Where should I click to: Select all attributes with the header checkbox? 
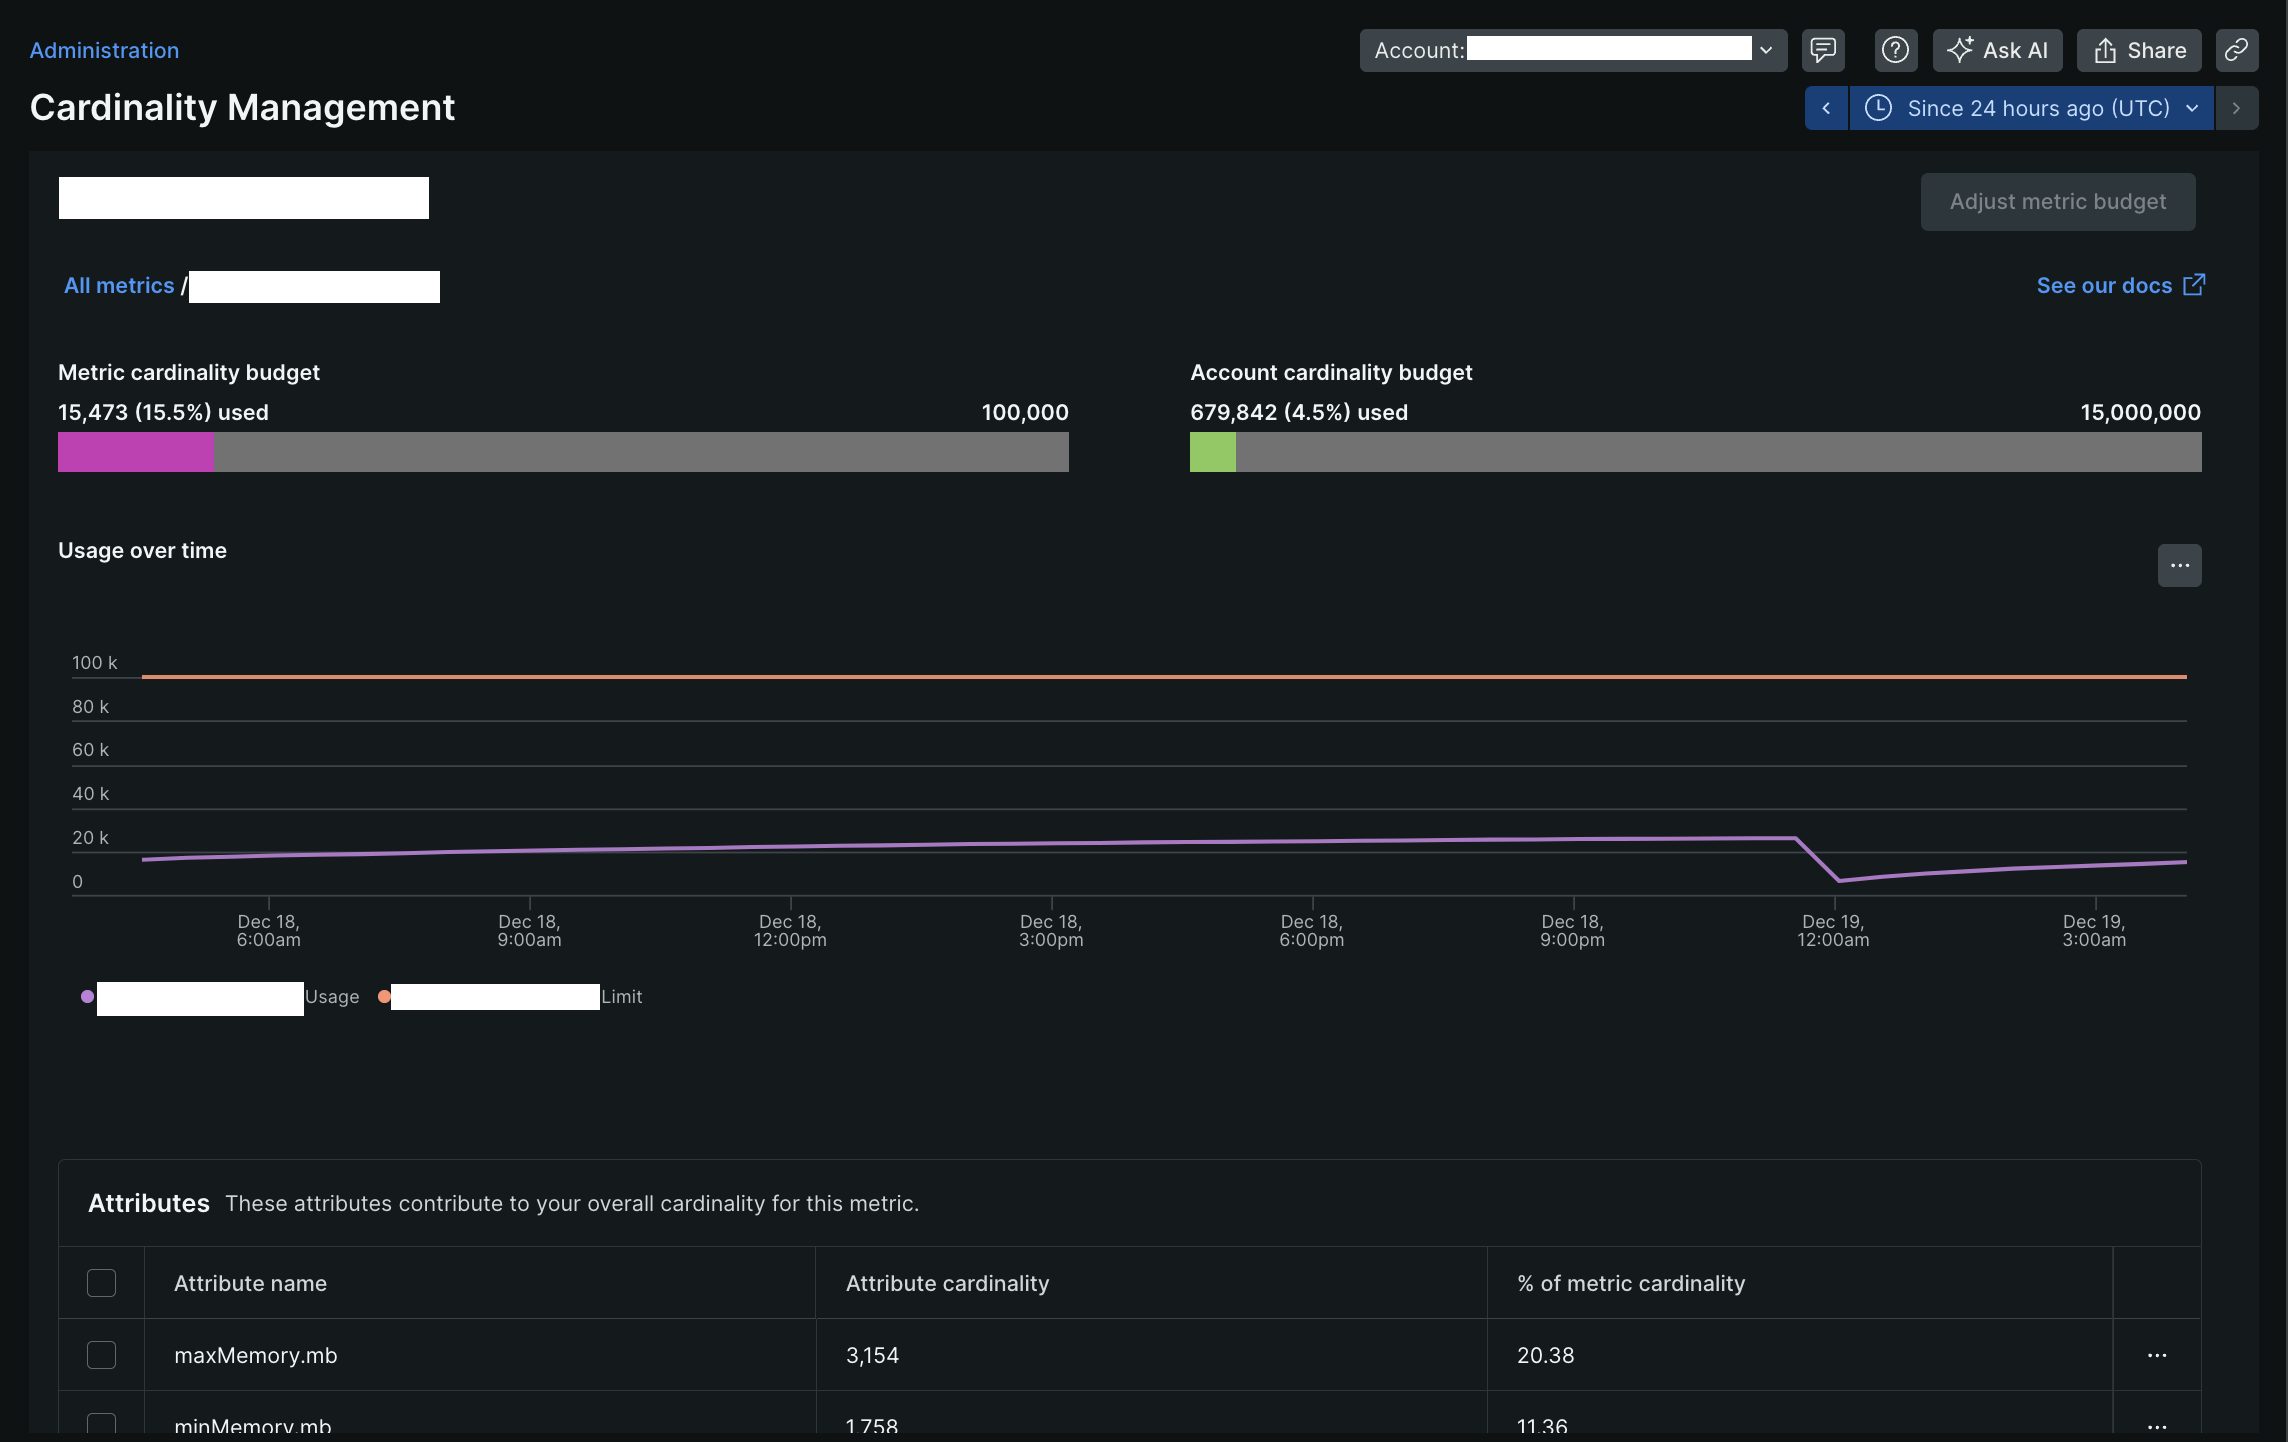click(x=101, y=1283)
